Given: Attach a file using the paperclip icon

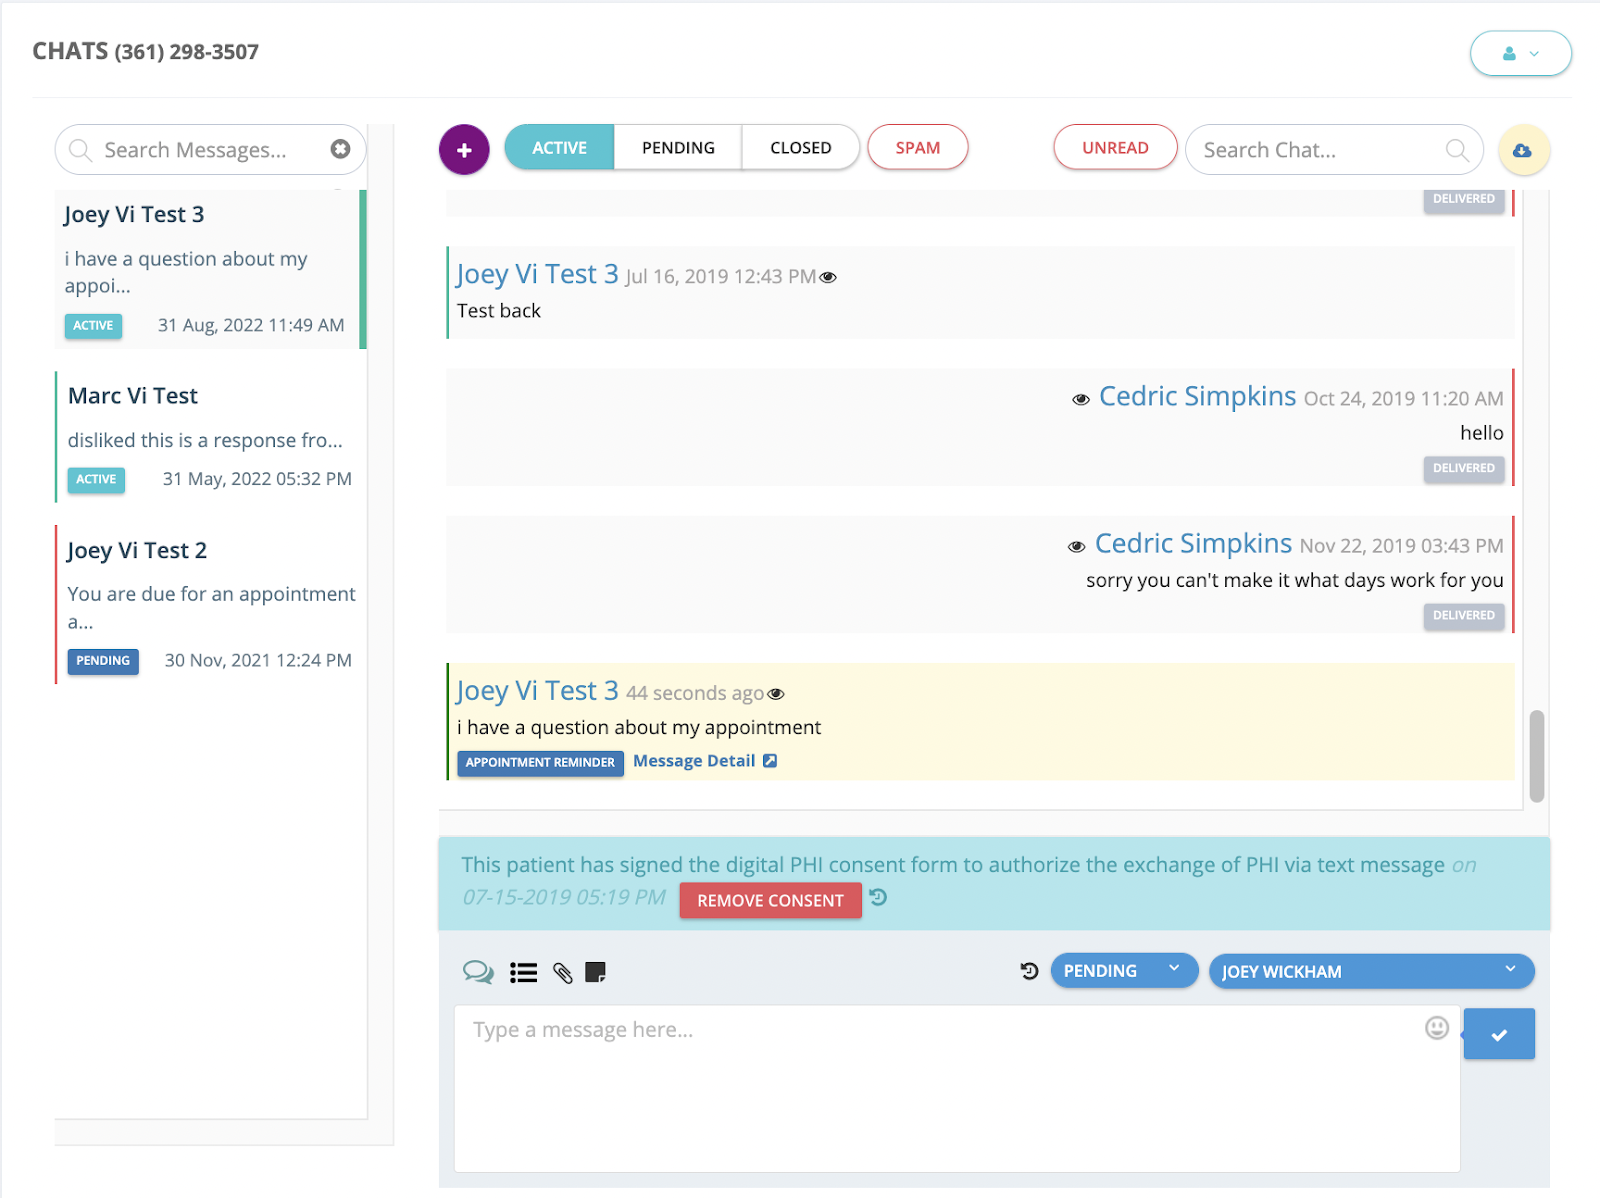Looking at the screenshot, I should pyautogui.click(x=561, y=972).
